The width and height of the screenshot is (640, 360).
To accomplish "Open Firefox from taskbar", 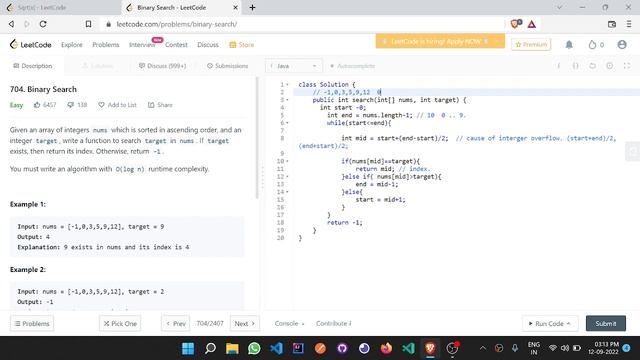I will [x=386, y=348].
